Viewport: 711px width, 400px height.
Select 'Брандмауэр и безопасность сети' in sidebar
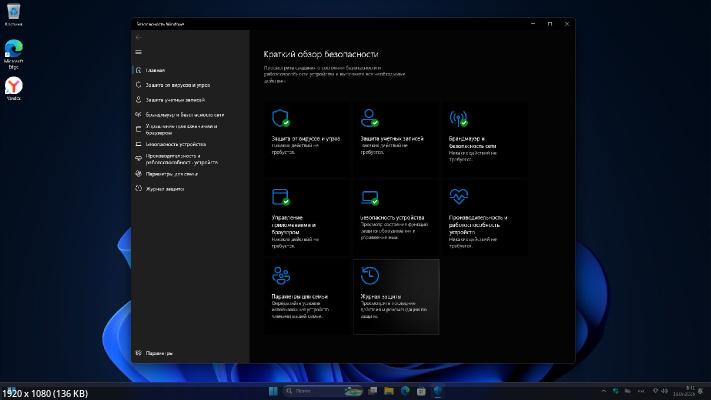tap(190, 115)
